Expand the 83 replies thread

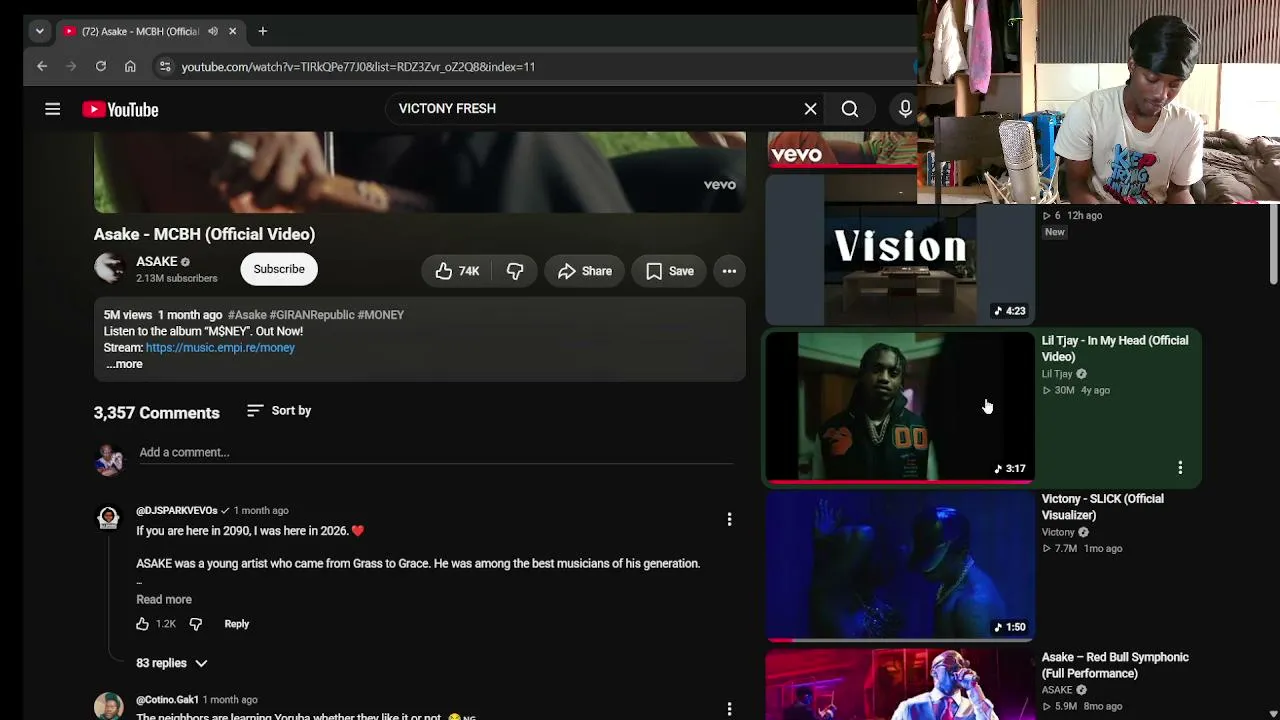tap(172, 663)
